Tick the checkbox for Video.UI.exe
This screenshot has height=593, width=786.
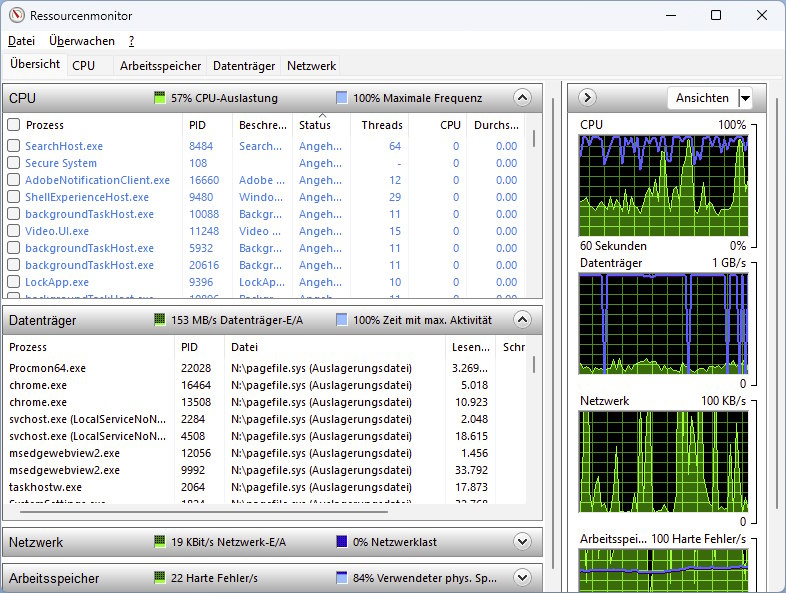pos(14,231)
